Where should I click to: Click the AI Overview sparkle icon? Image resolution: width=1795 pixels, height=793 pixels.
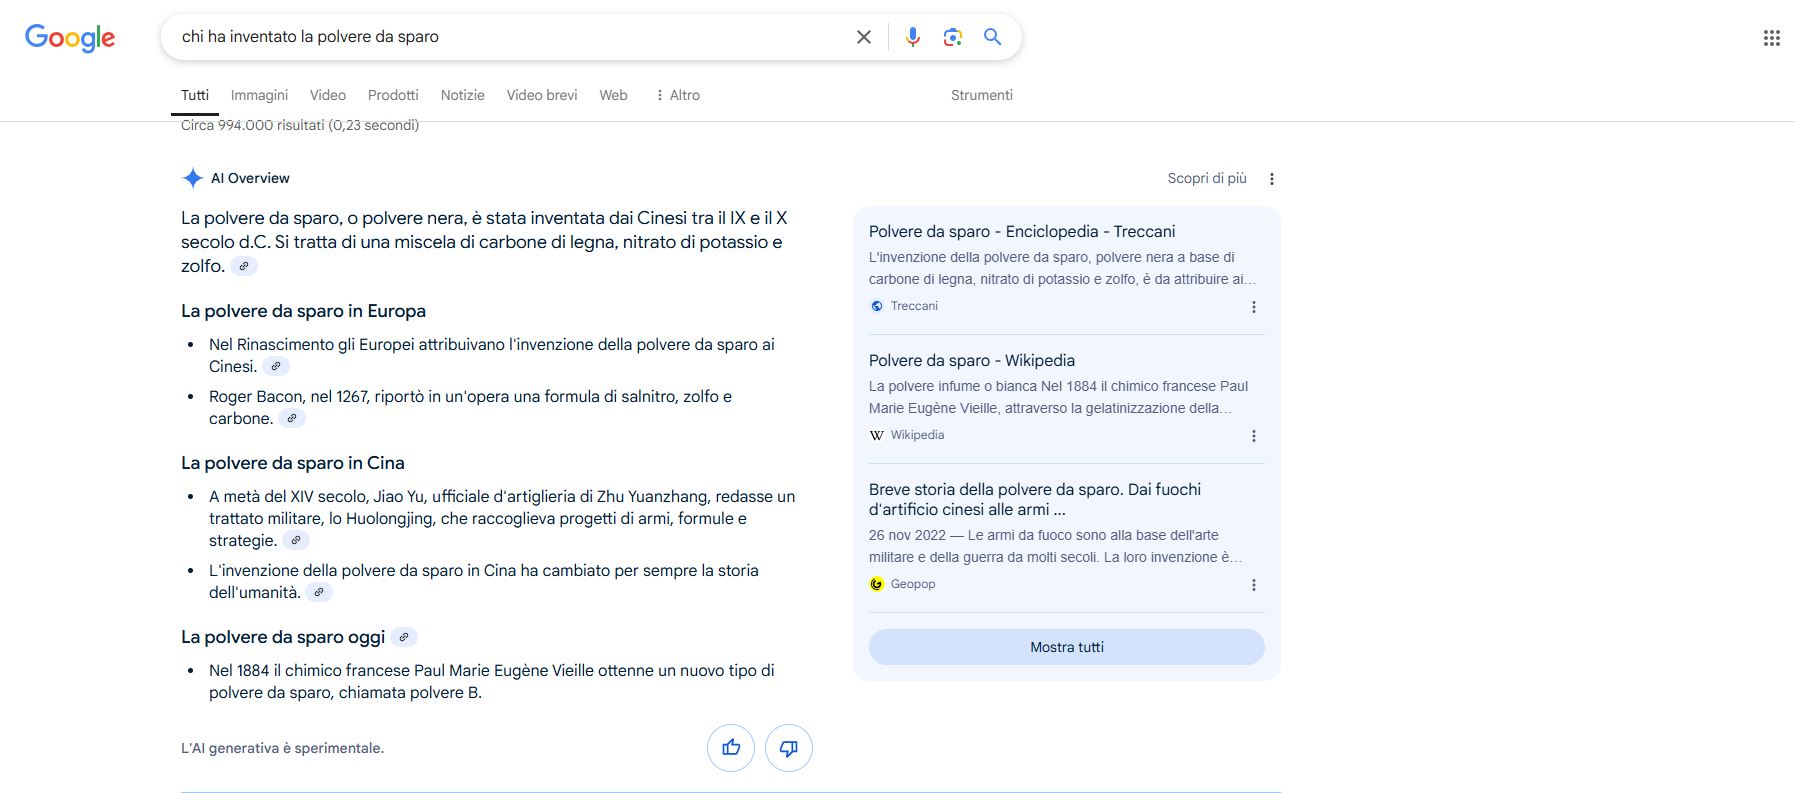tap(192, 178)
